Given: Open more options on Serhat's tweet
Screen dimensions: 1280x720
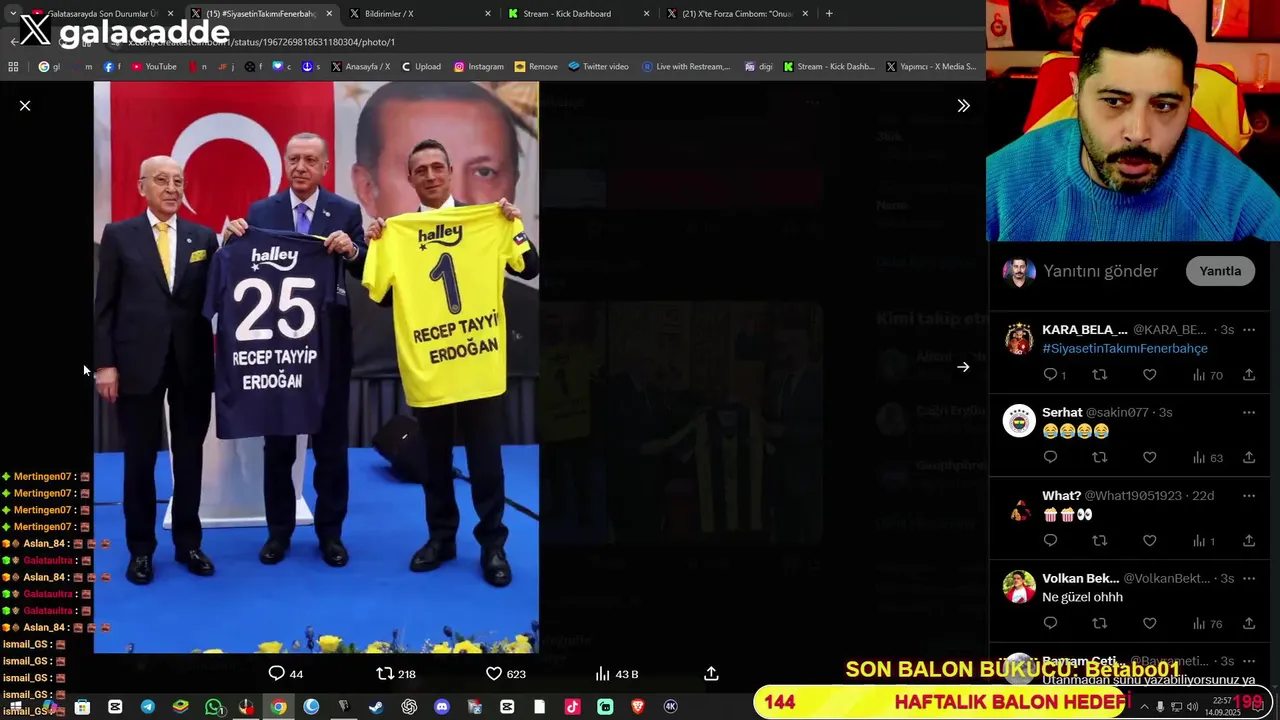Looking at the screenshot, I should click(x=1249, y=412).
